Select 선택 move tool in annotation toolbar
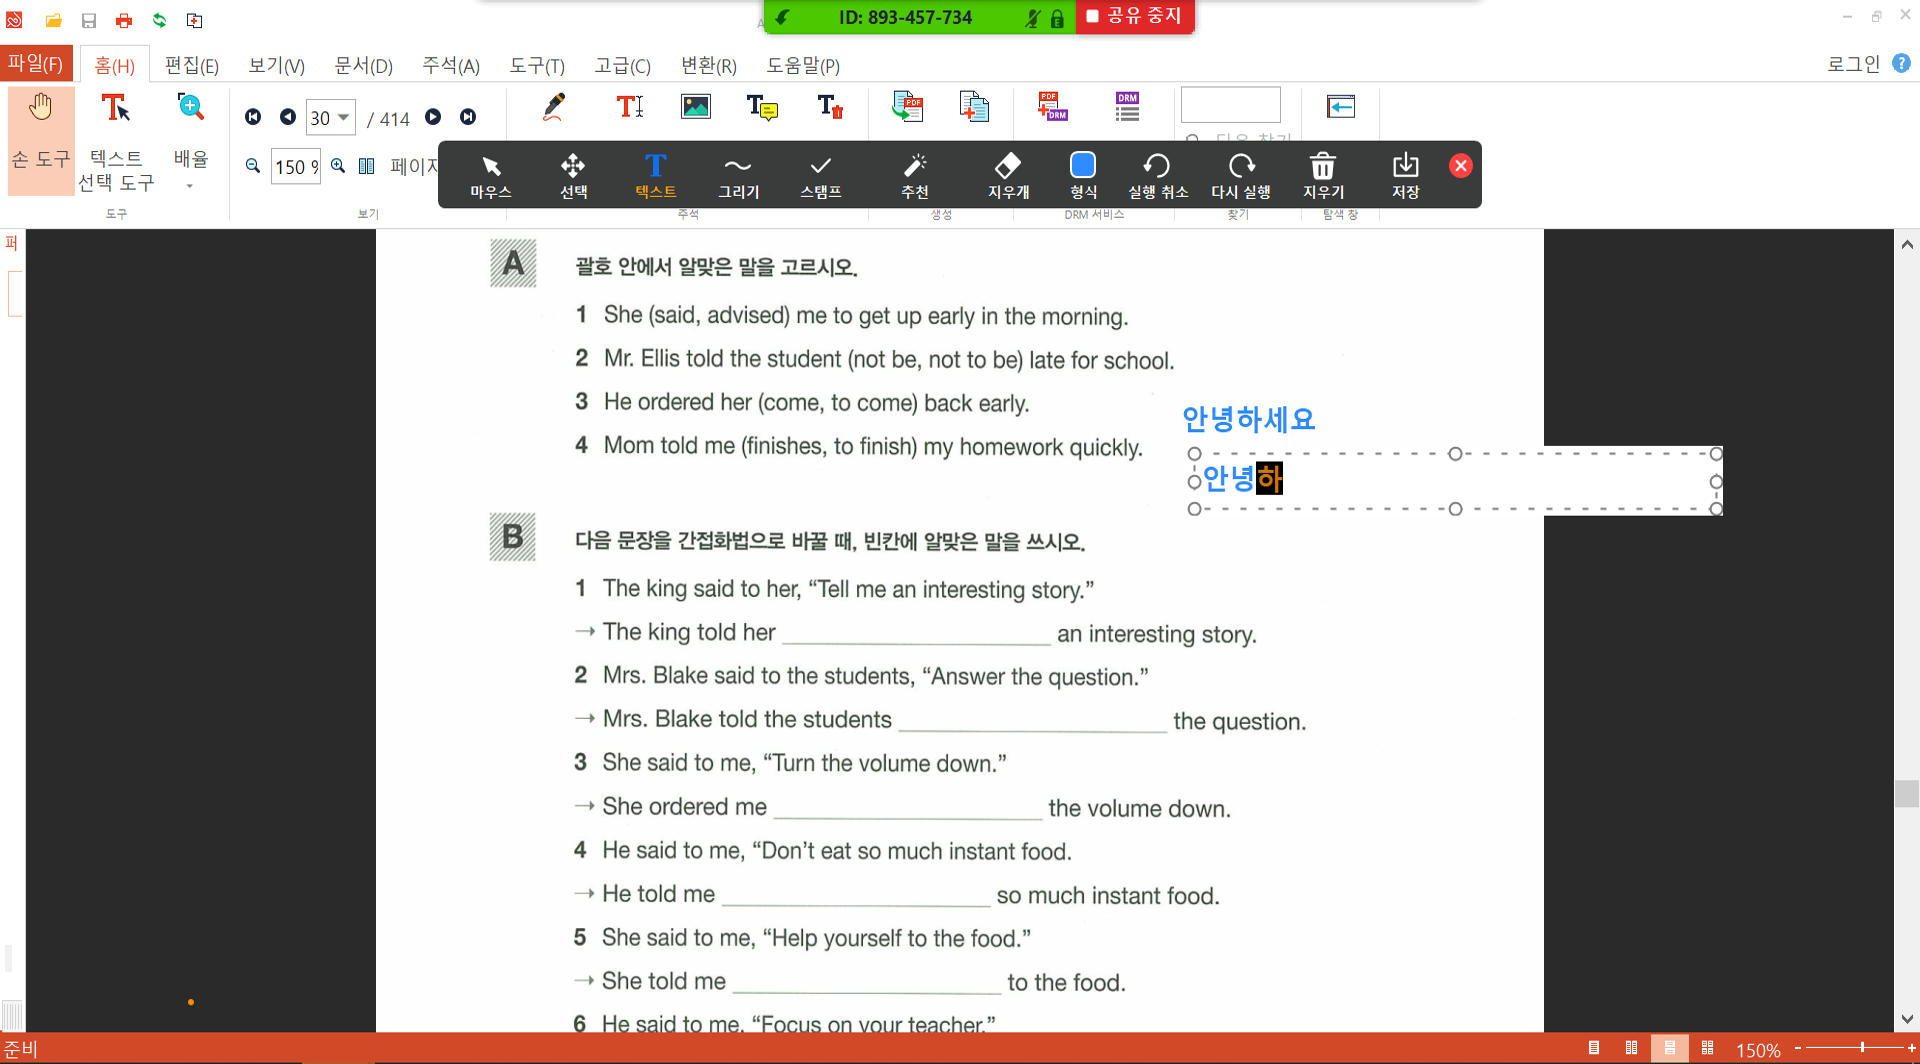The height and width of the screenshot is (1064, 1920). (573, 176)
